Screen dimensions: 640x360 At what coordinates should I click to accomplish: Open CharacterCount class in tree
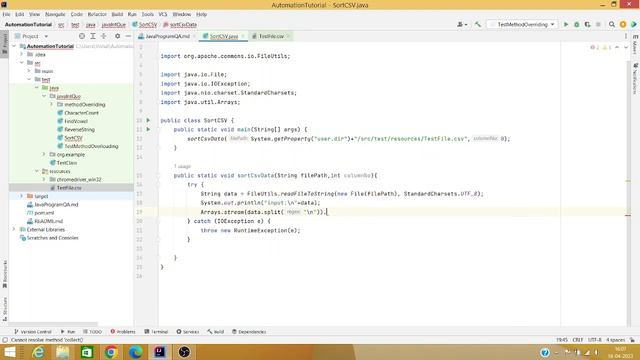click(81, 113)
